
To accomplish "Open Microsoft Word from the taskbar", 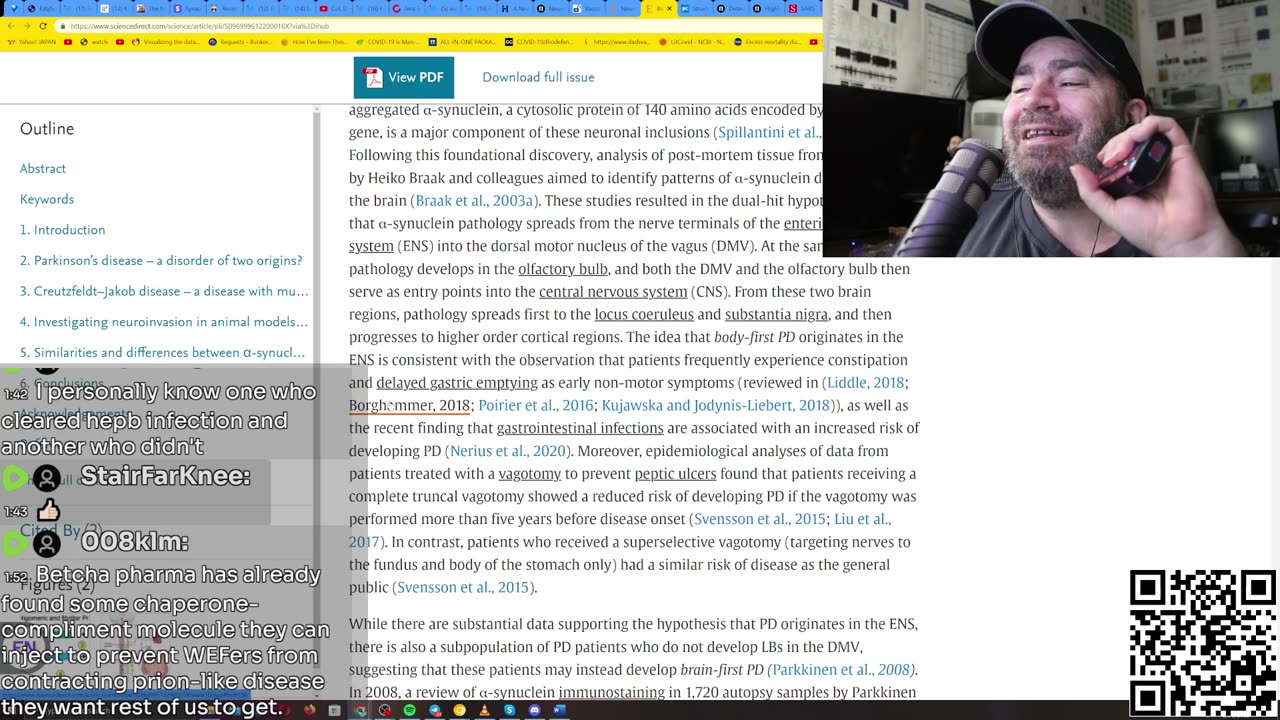I will (559, 710).
